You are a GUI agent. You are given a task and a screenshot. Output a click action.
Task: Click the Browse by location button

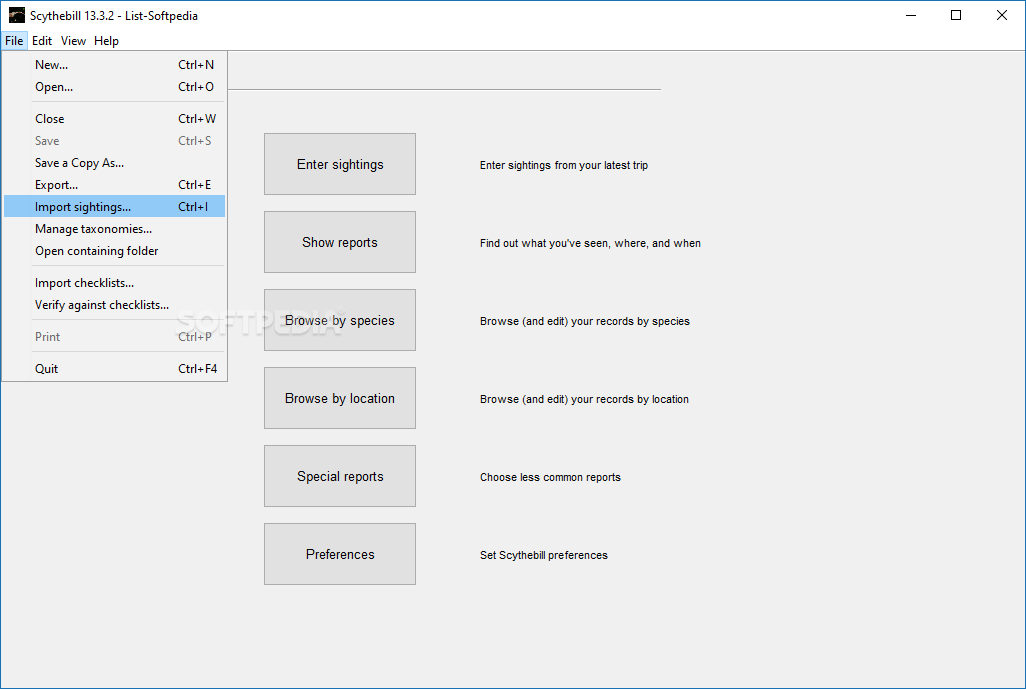(x=340, y=398)
